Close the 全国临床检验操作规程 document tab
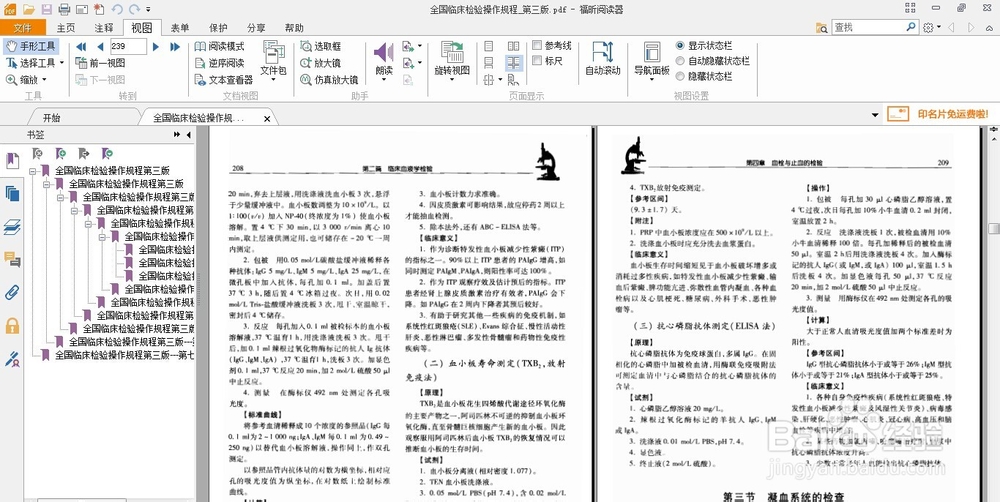The image size is (1000, 502). [x=267, y=119]
